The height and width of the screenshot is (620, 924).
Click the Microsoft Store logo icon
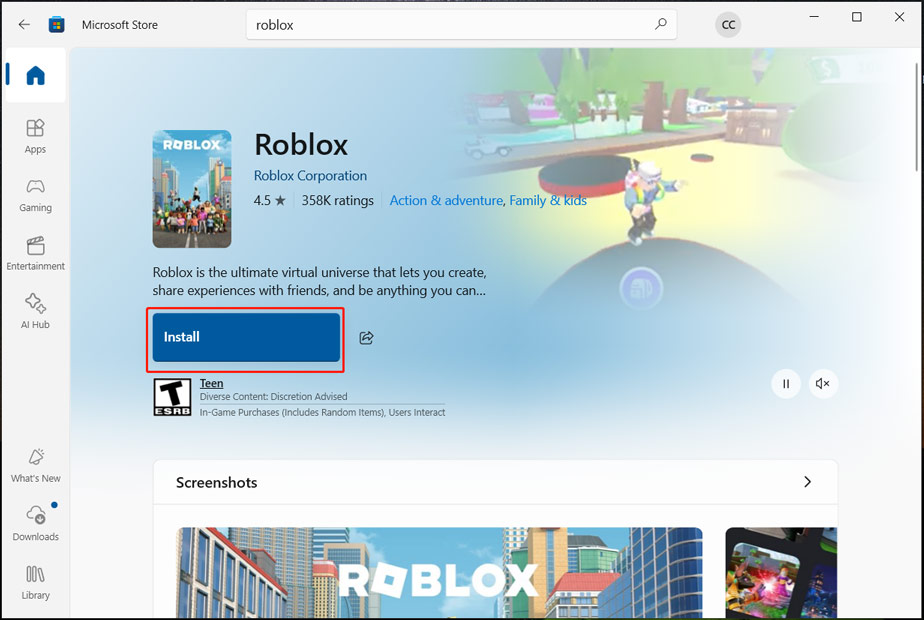57,25
